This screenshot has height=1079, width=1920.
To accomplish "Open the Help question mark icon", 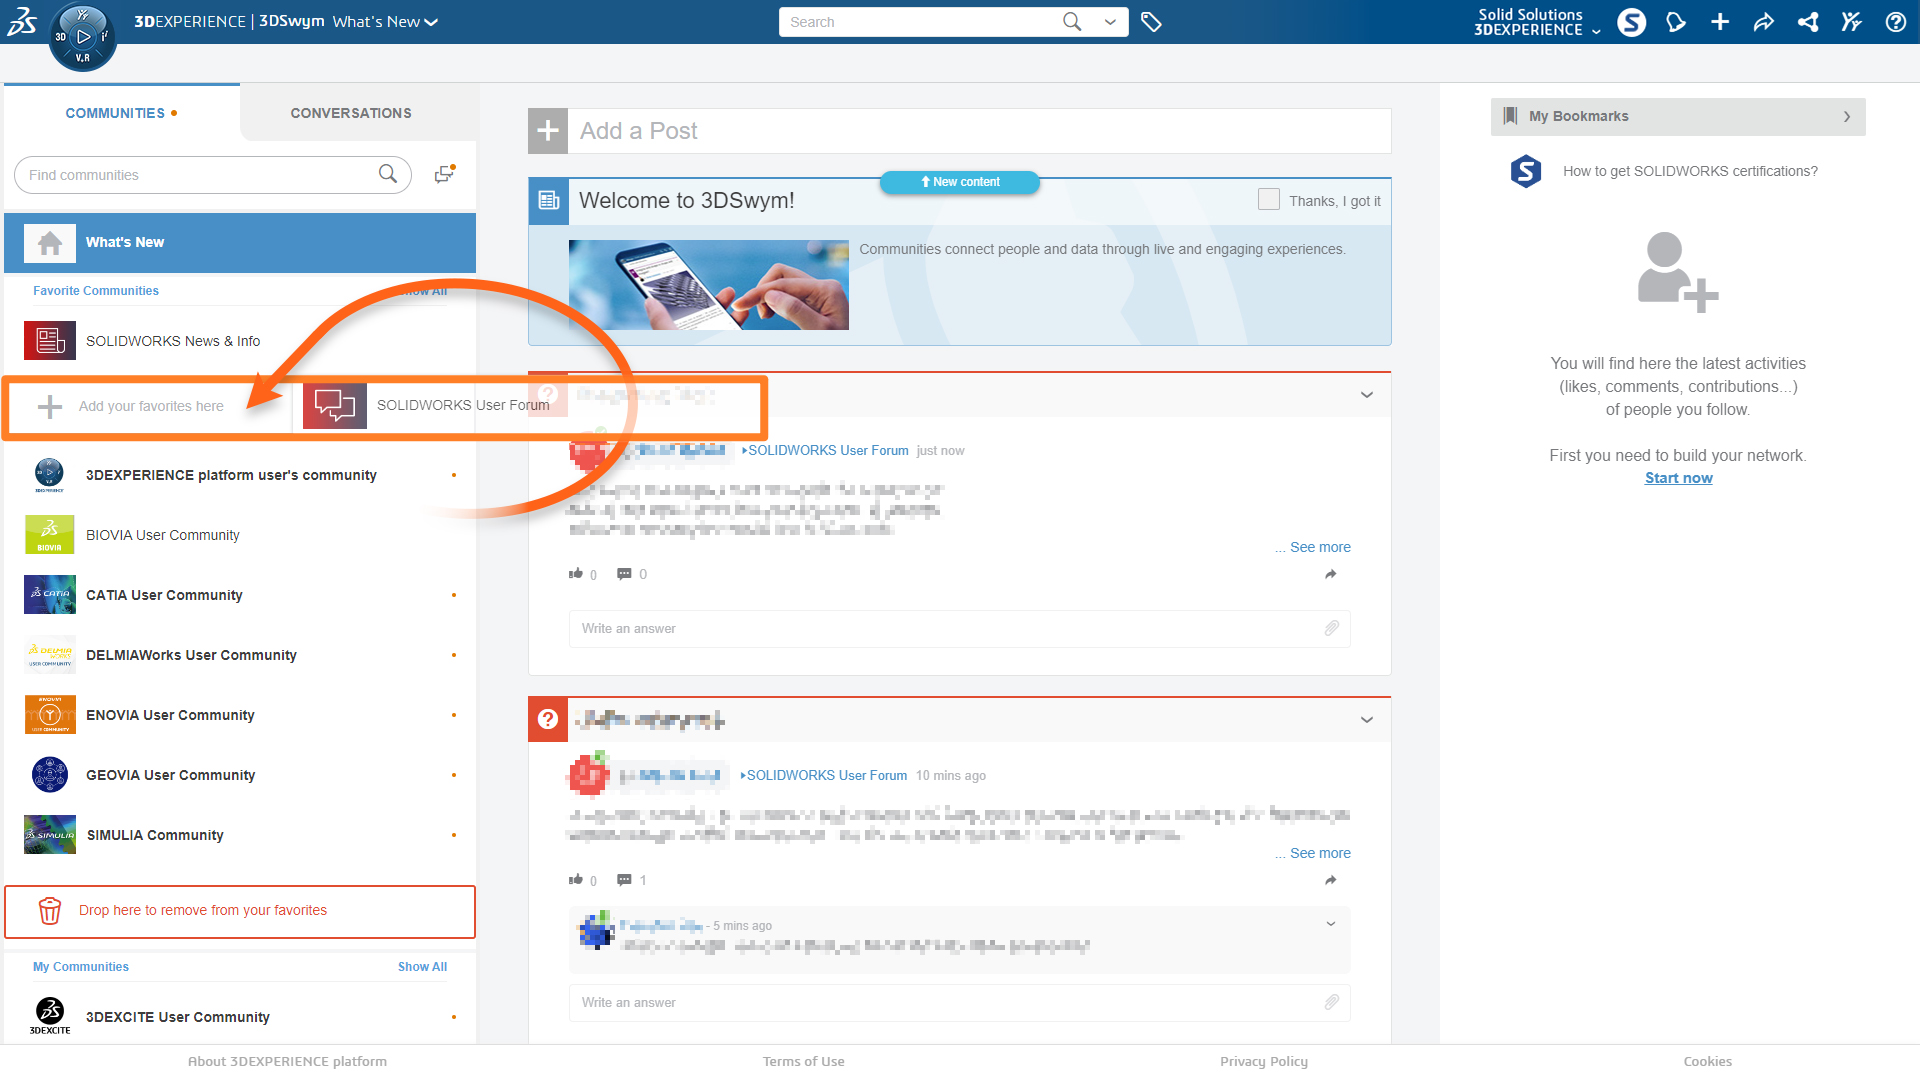I will 1895,22.
